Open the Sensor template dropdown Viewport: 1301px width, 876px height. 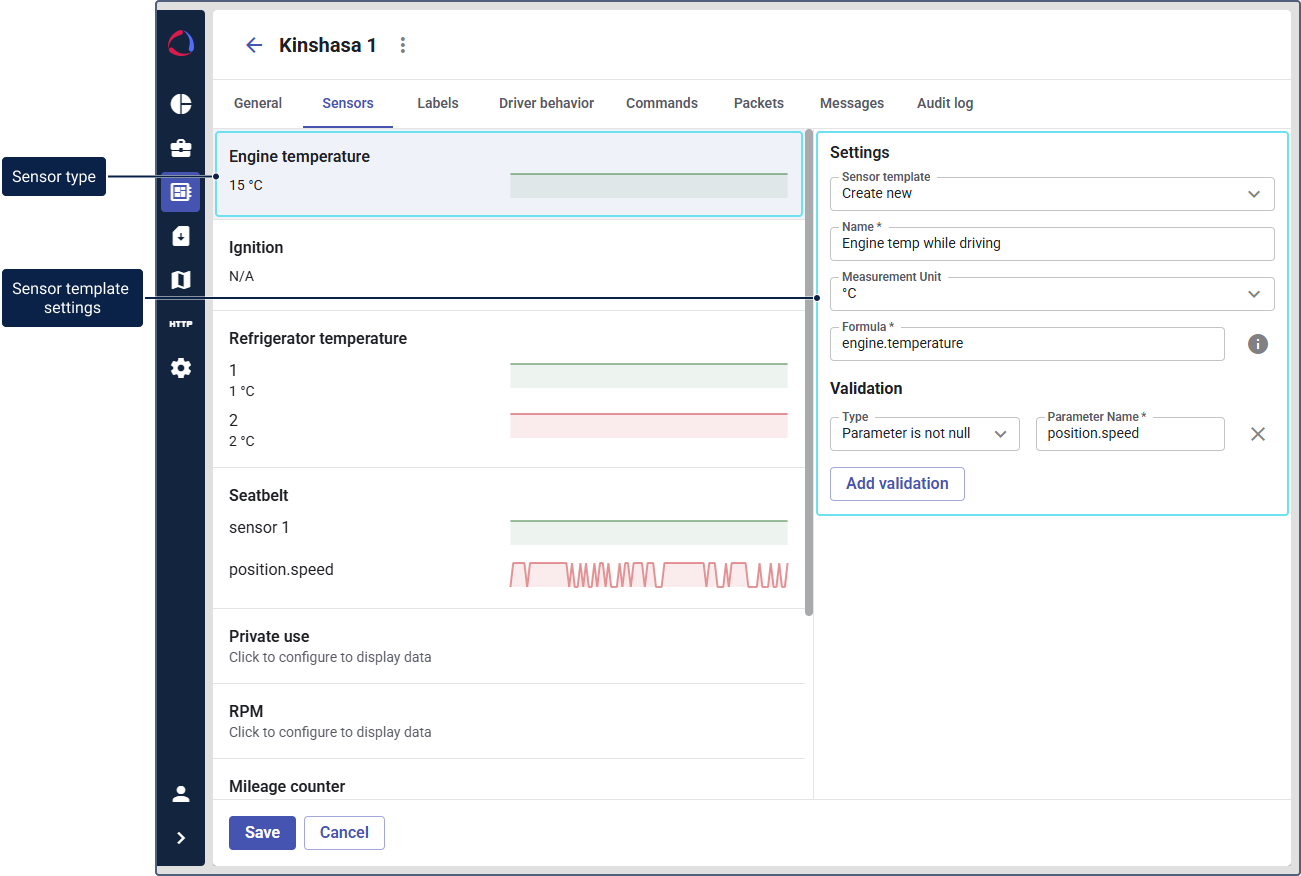1052,194
